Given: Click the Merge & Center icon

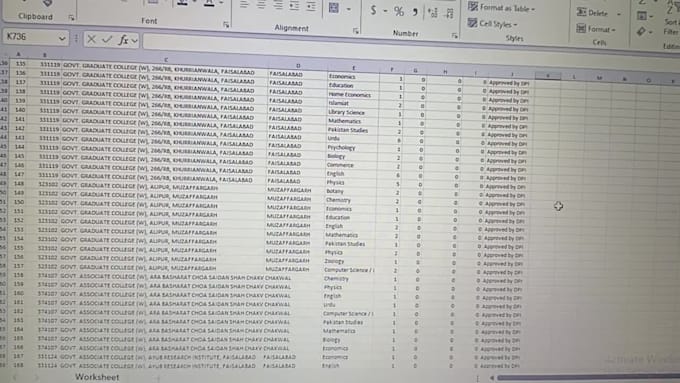Looking at the screenshot, I should point(334,8).
